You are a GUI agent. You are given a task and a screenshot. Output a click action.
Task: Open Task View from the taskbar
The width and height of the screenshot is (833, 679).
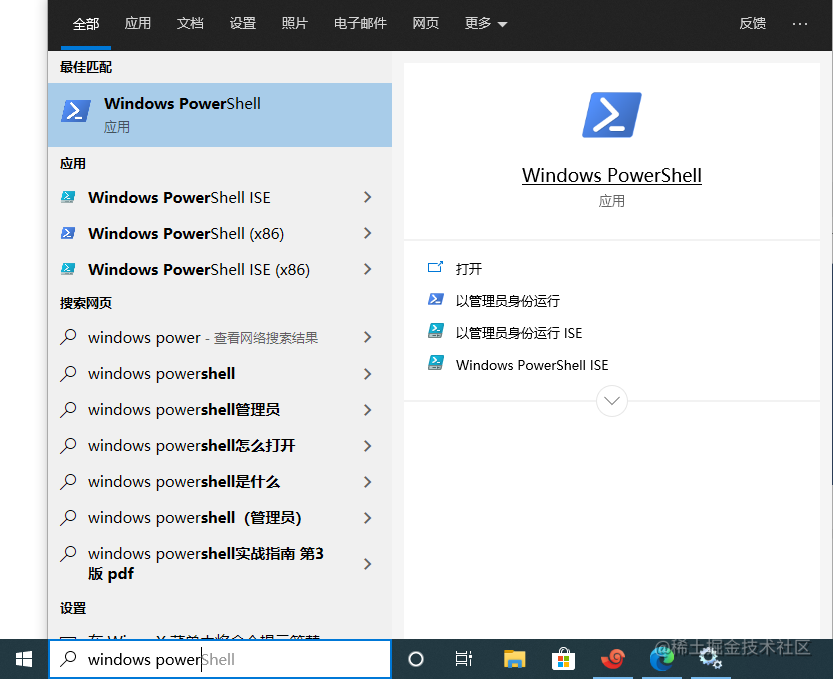pyautogui.click(x=463, y=659)
